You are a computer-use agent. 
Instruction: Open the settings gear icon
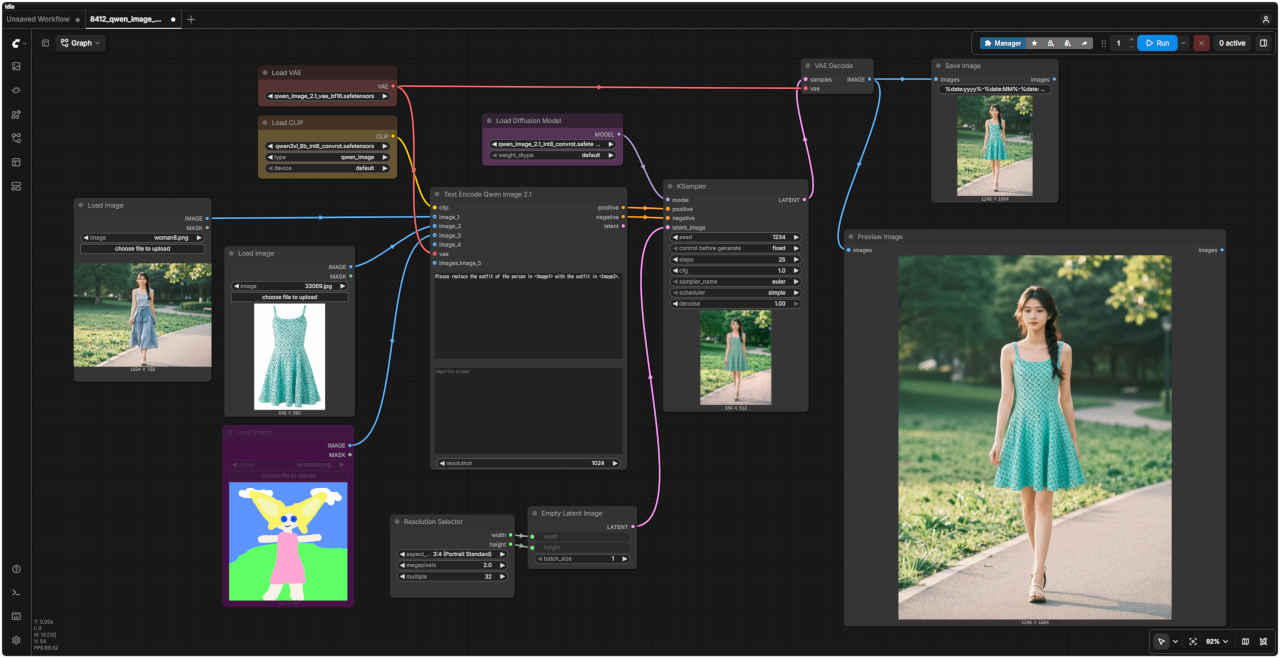pyautogui.click(x=16, y=640)
